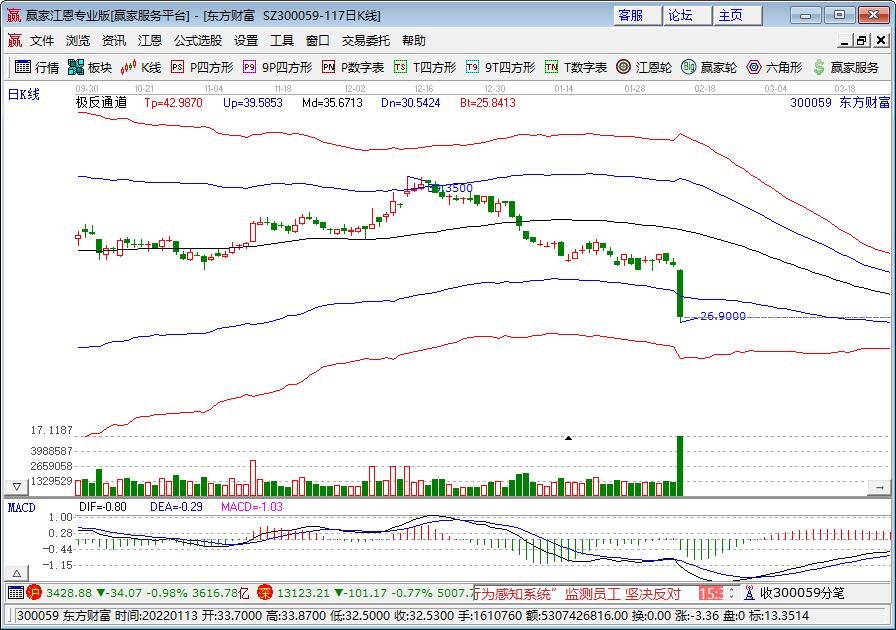Click the 赢 logo in menu bar
Screen dimensions: 896x630
coord(14,41)
